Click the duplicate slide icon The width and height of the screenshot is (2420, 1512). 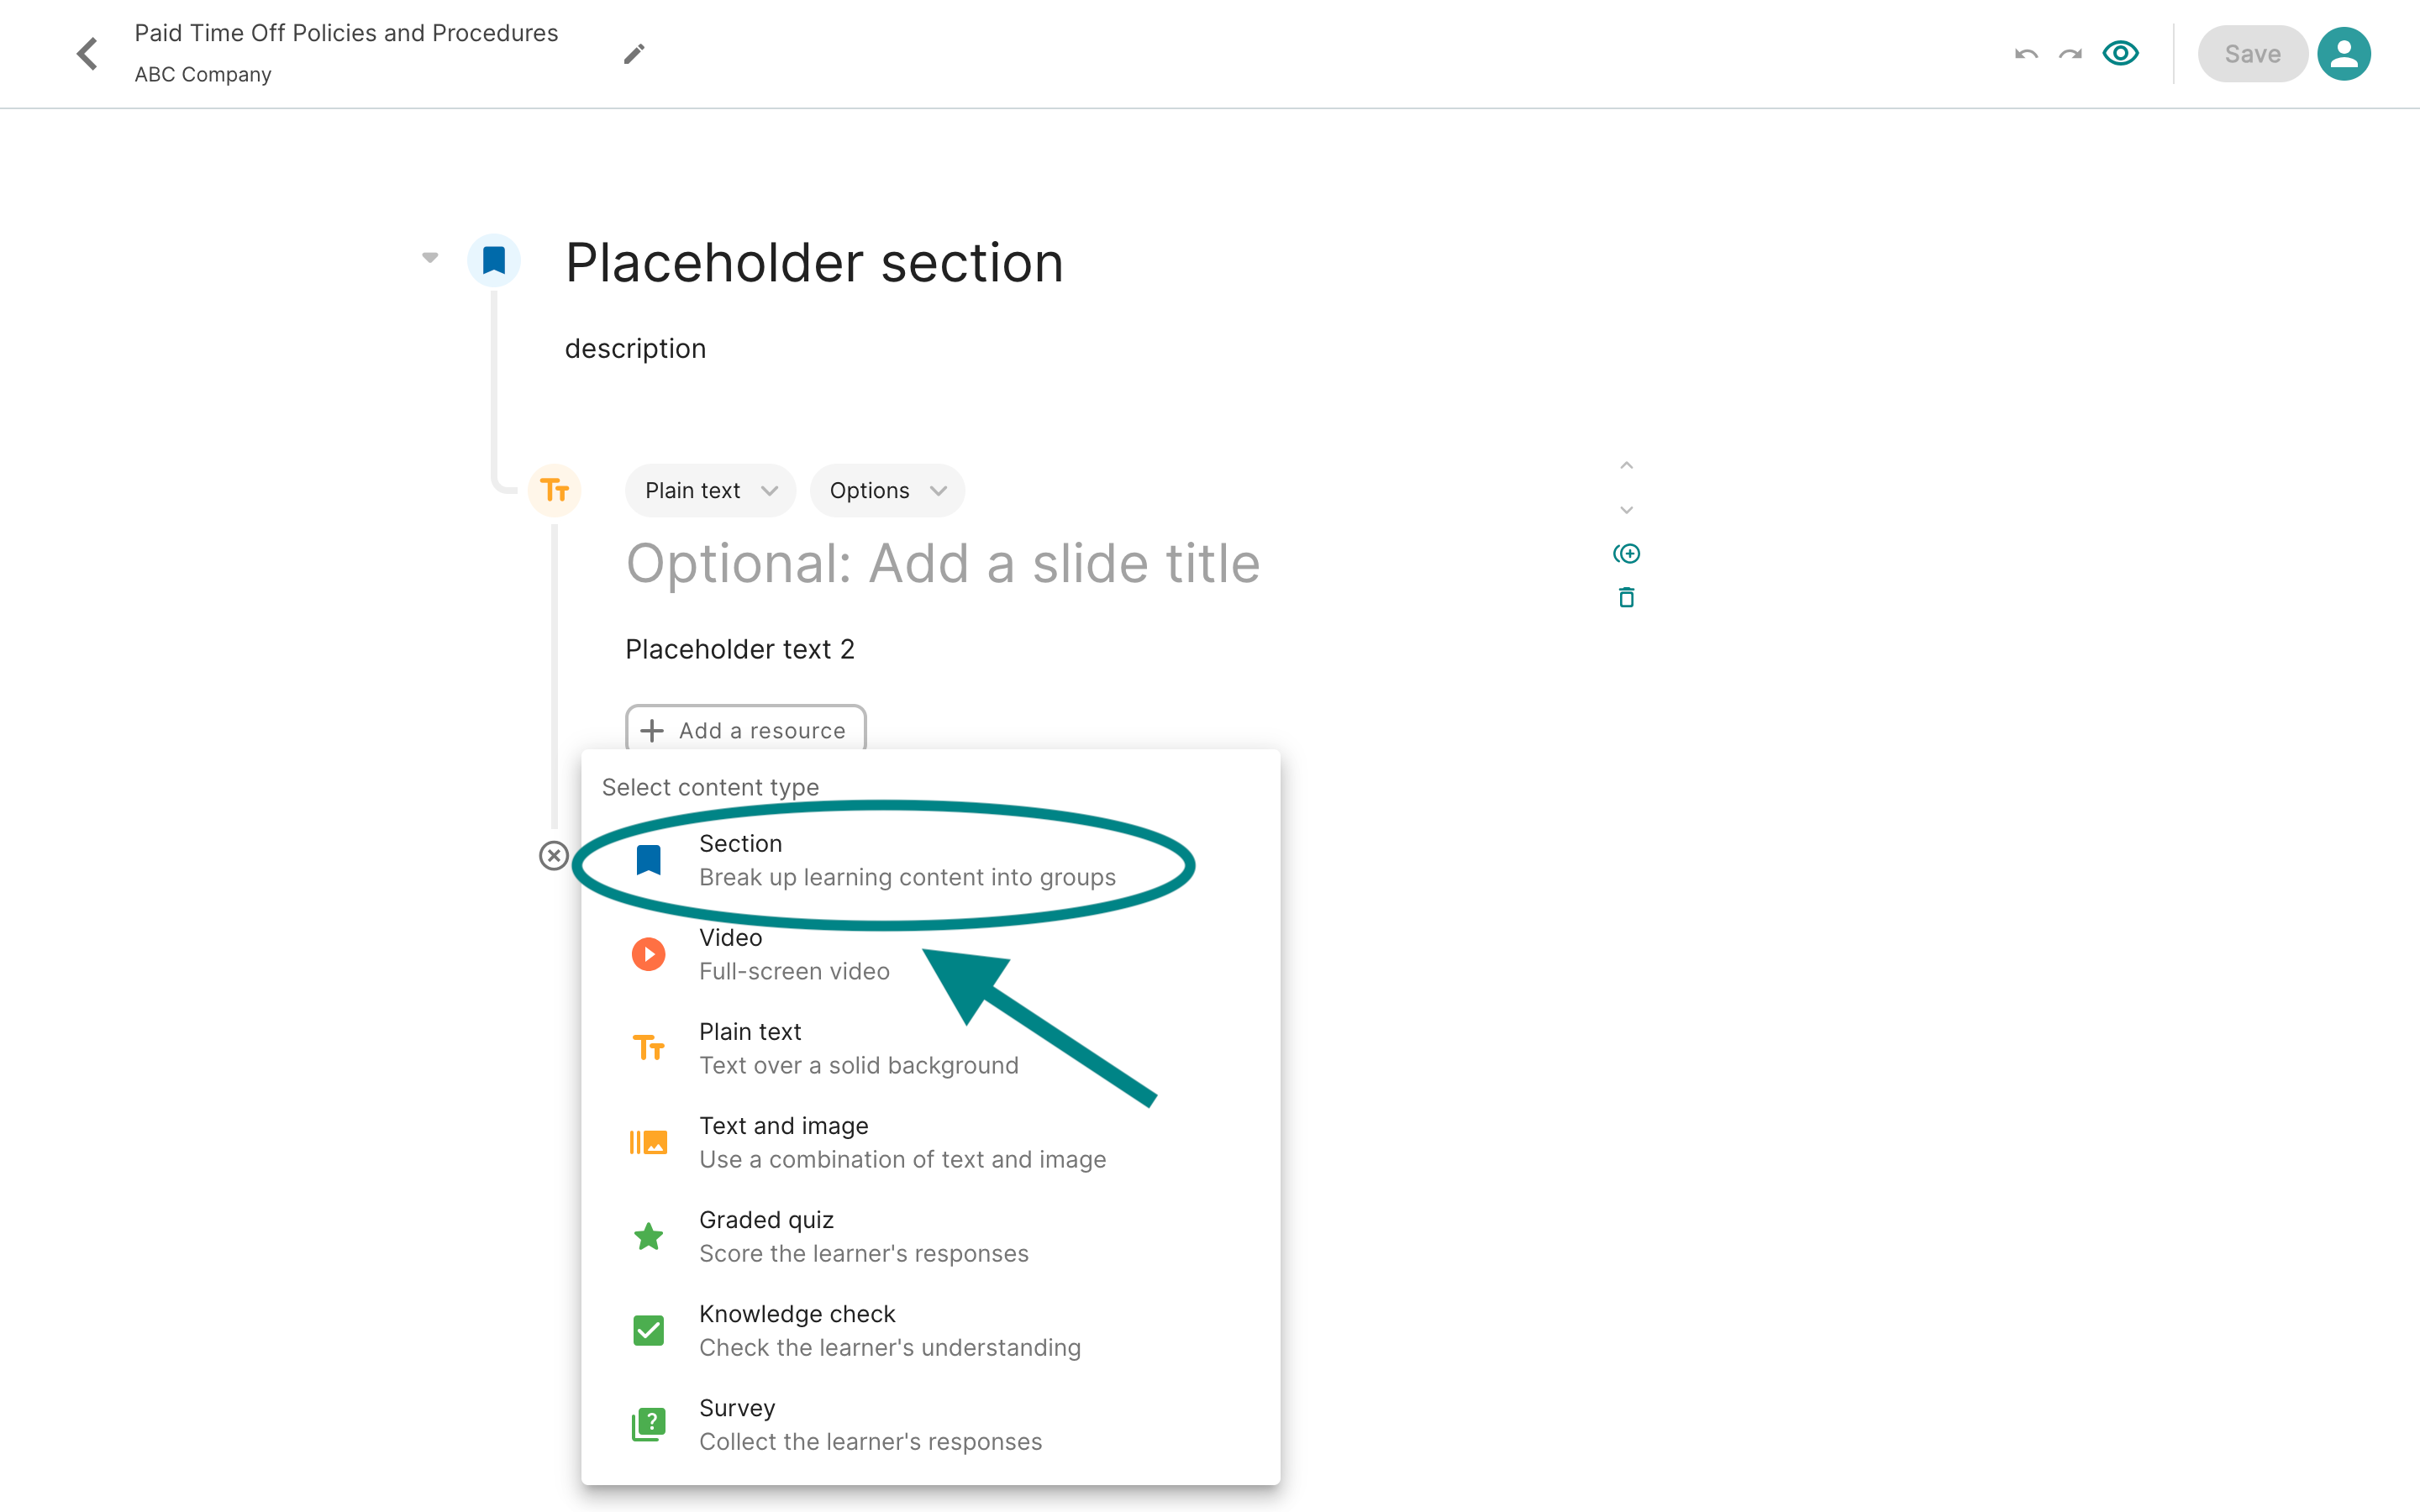(x=1626, y=554)
